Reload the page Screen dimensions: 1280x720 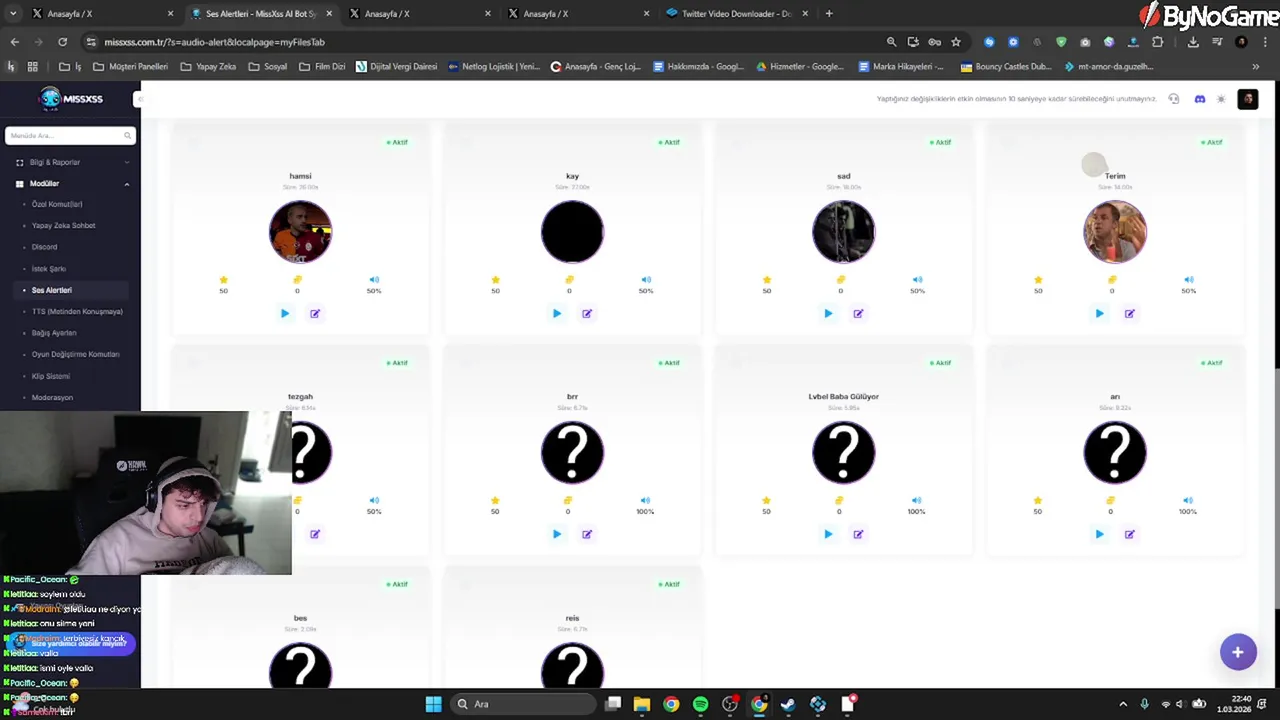(x=62, y=42)
